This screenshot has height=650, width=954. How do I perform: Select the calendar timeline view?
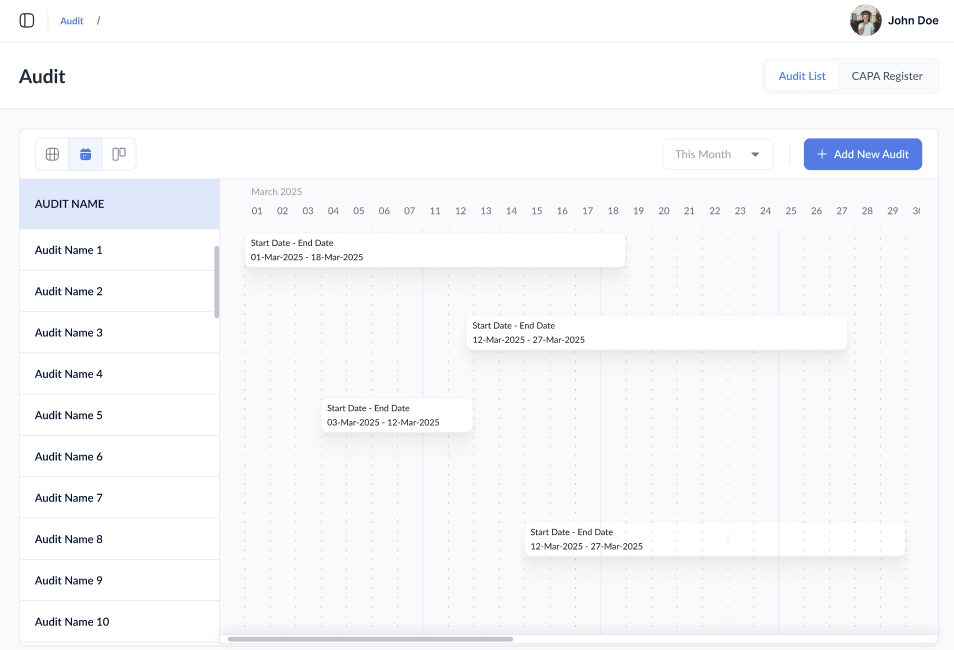[86, 154]
